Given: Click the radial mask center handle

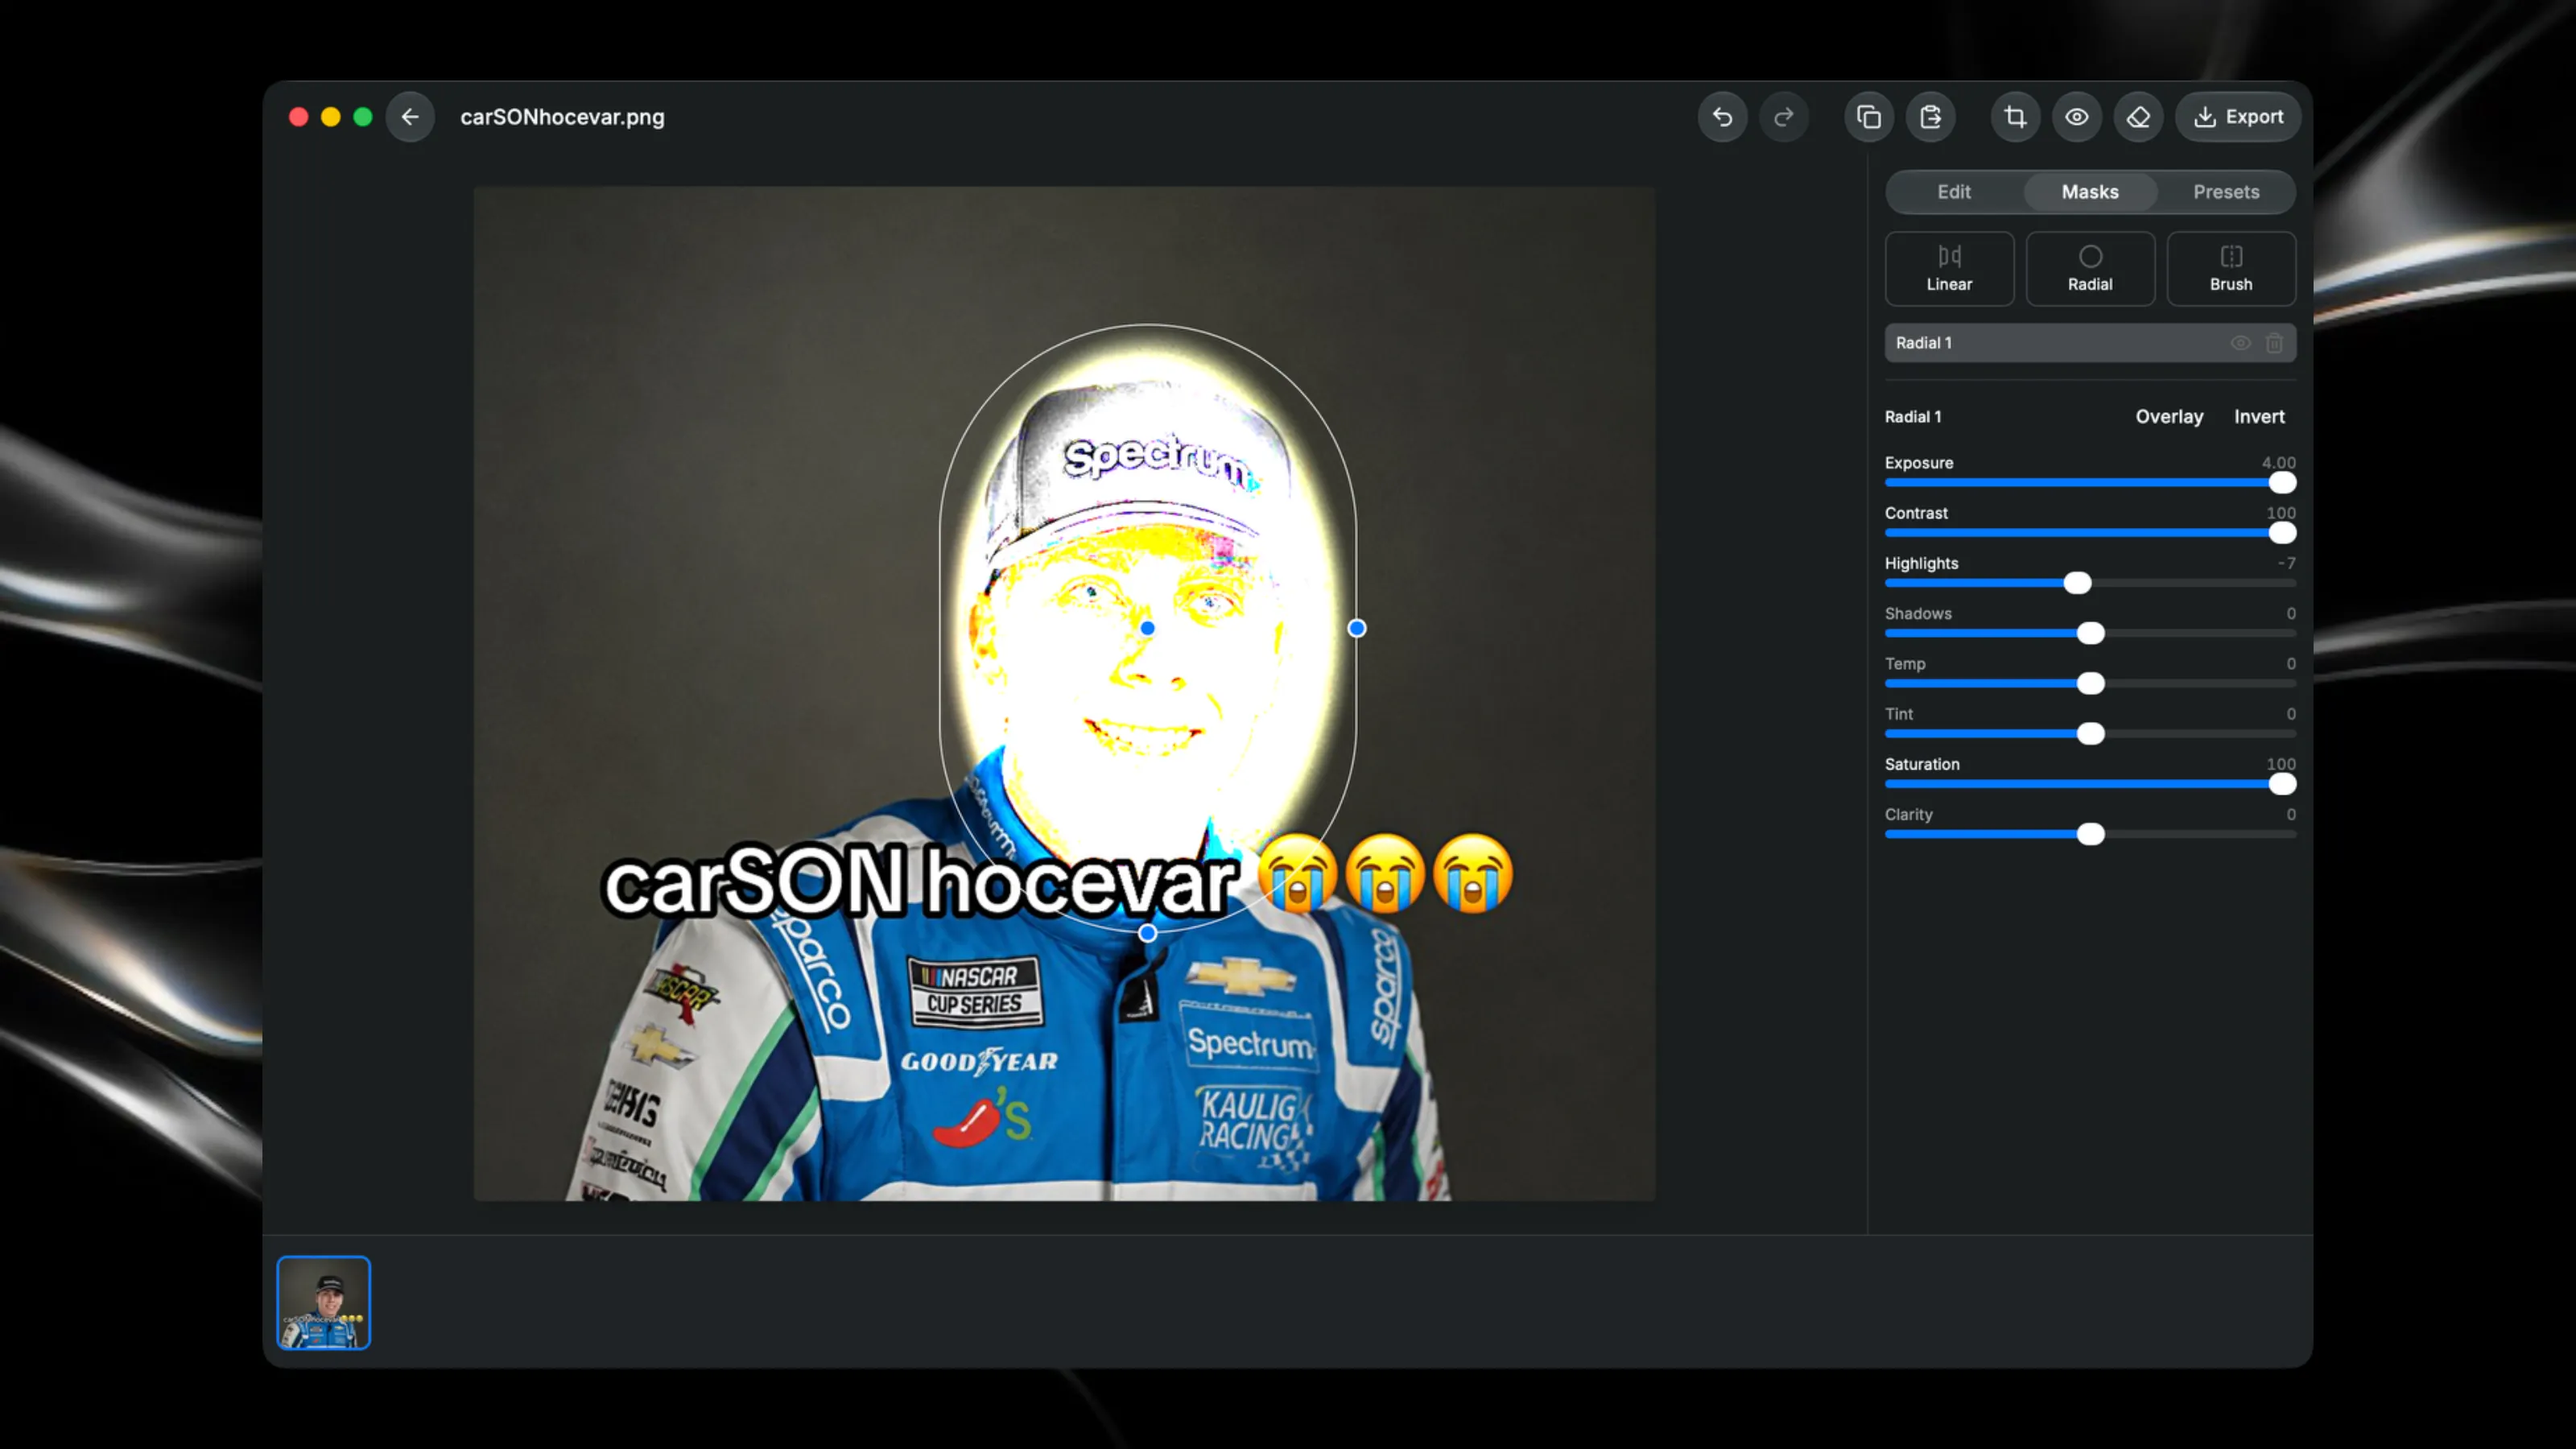Looking at the screenshot, I should tap(1147, 628).
